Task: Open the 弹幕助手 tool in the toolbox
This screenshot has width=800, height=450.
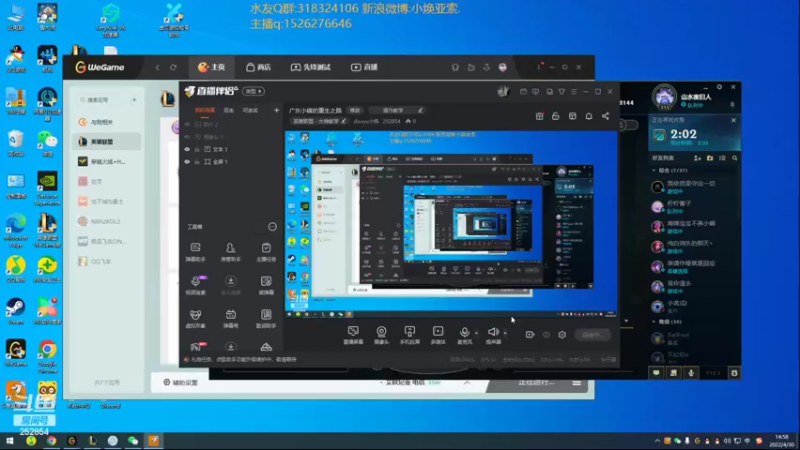Action: 195,252
